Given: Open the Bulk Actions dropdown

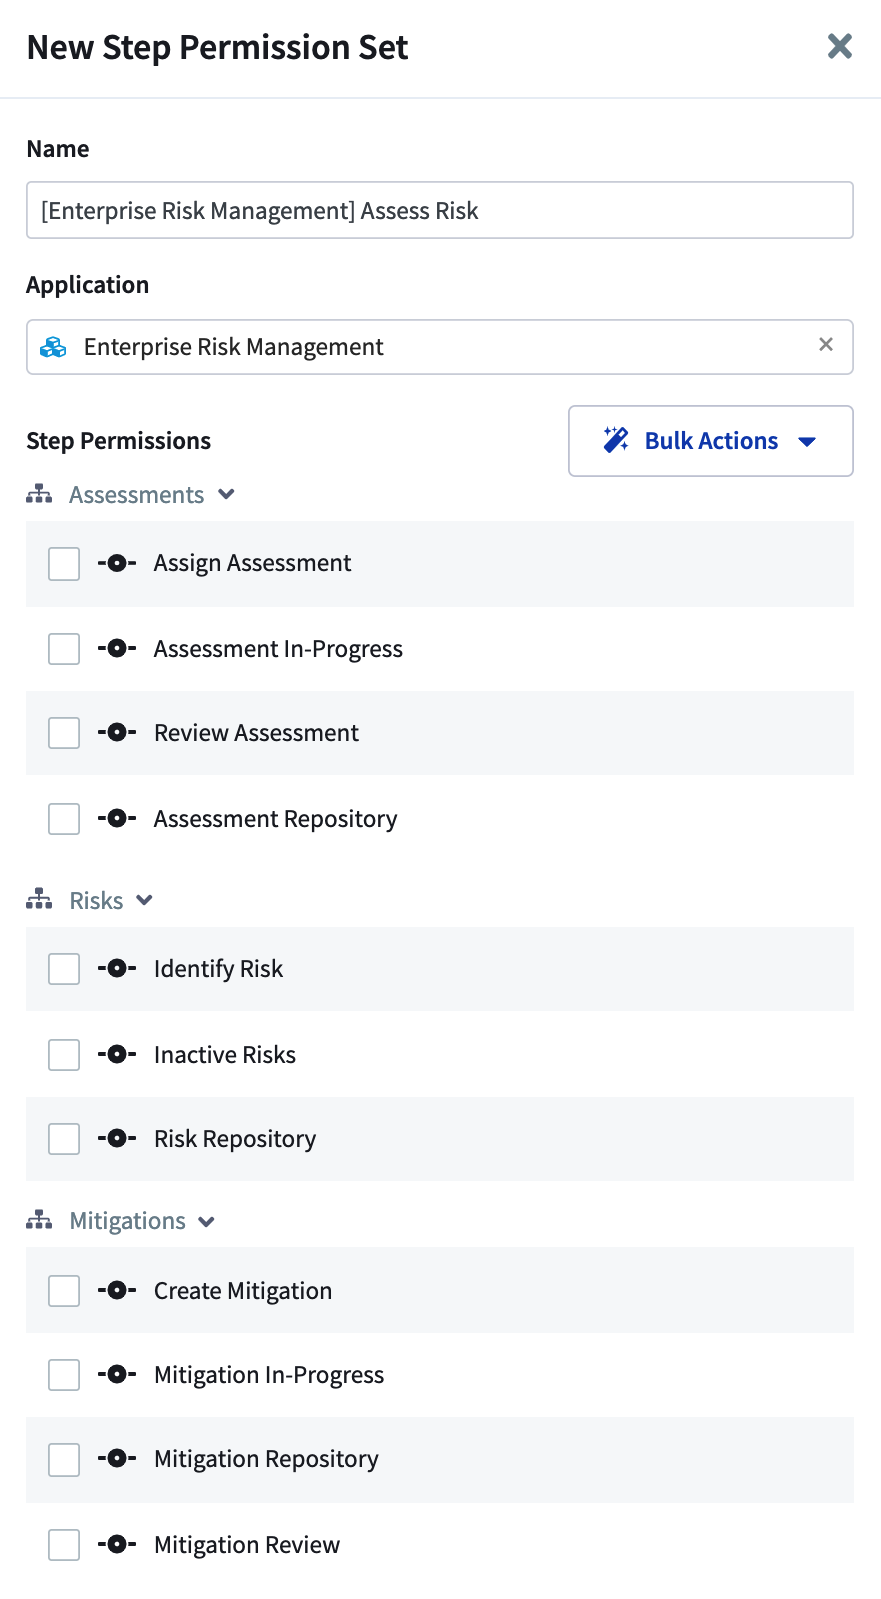Looking at the screenshot, I should click(710, 440).
